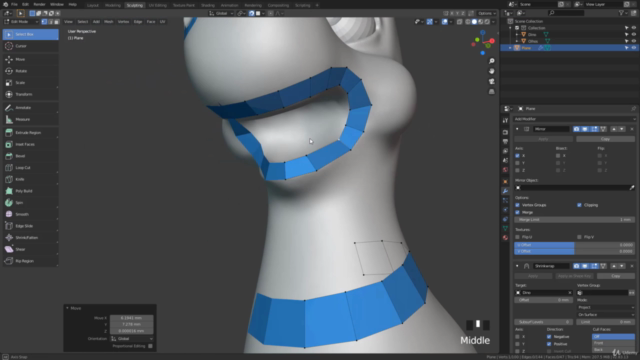Click the V Offset slider
The image size is (640, 360).
tap(574, 251)
